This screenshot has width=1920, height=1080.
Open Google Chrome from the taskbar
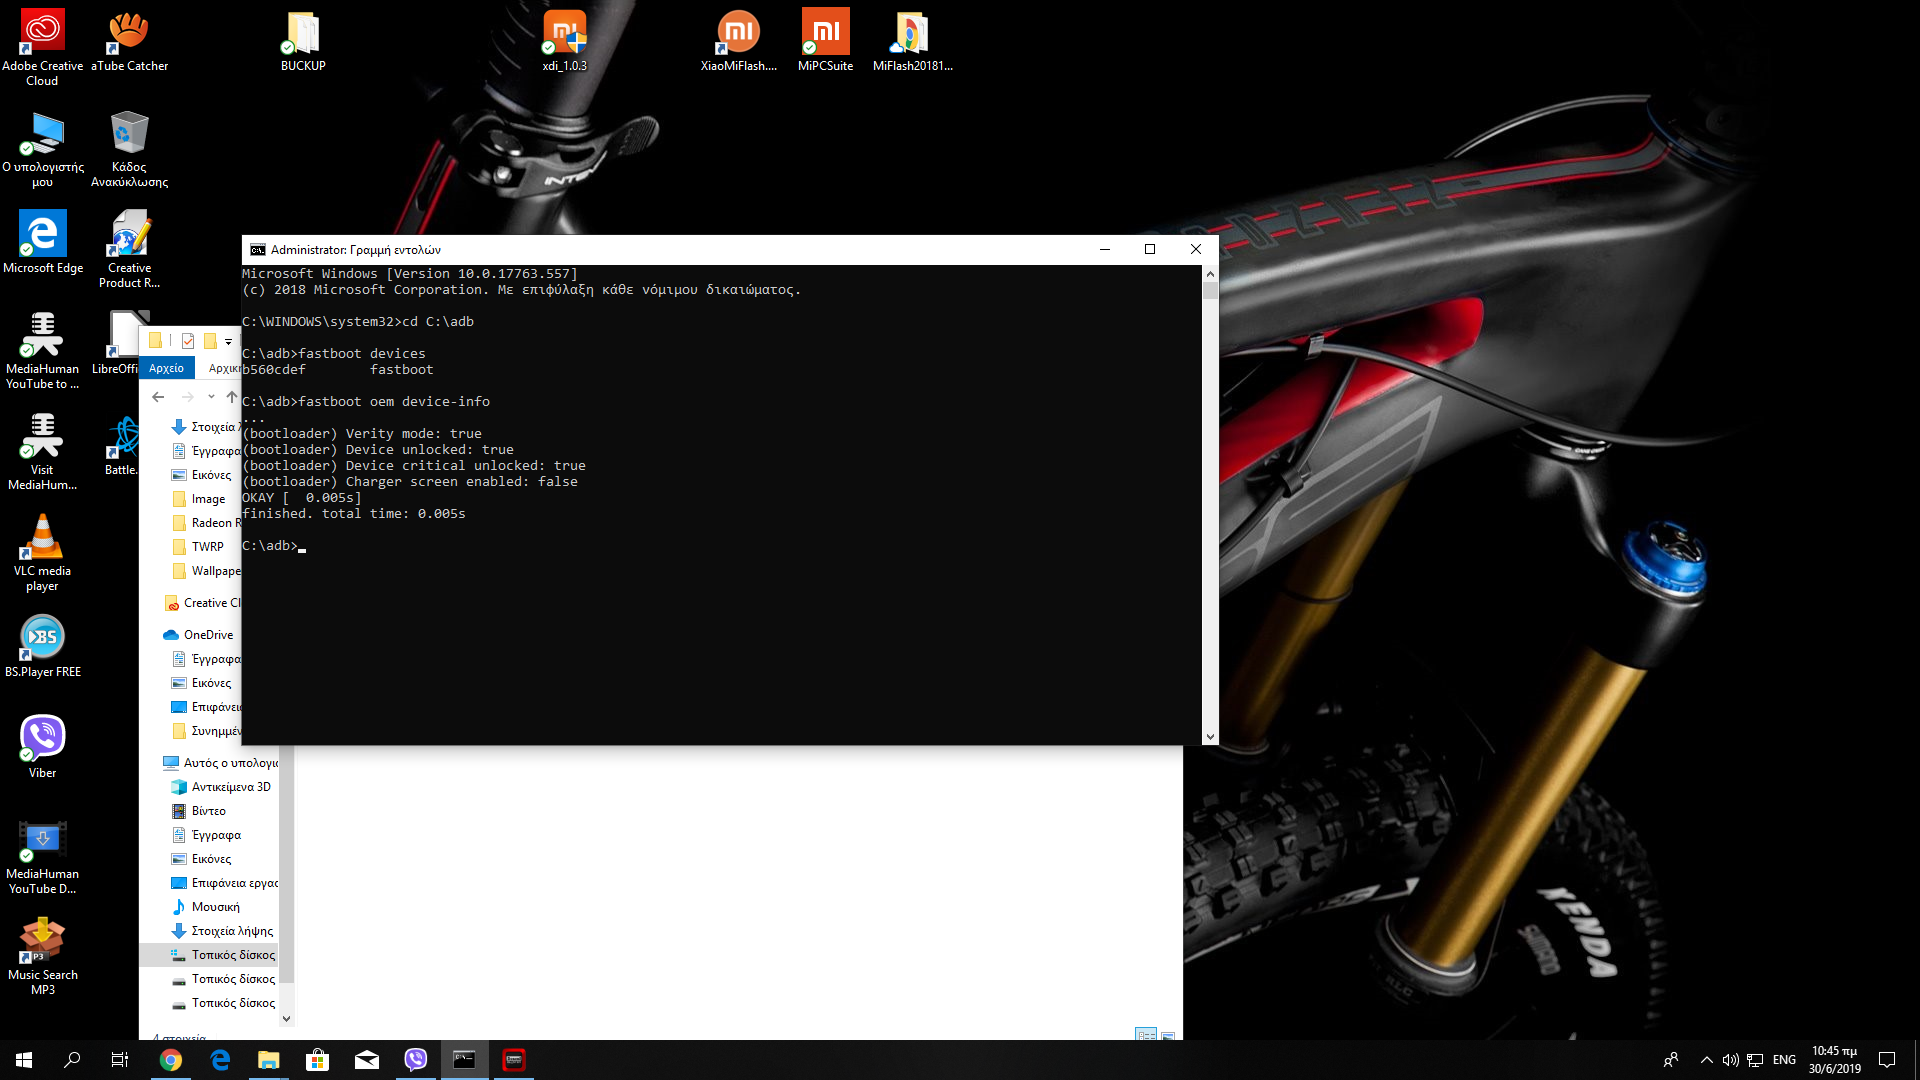point(171,1060)
